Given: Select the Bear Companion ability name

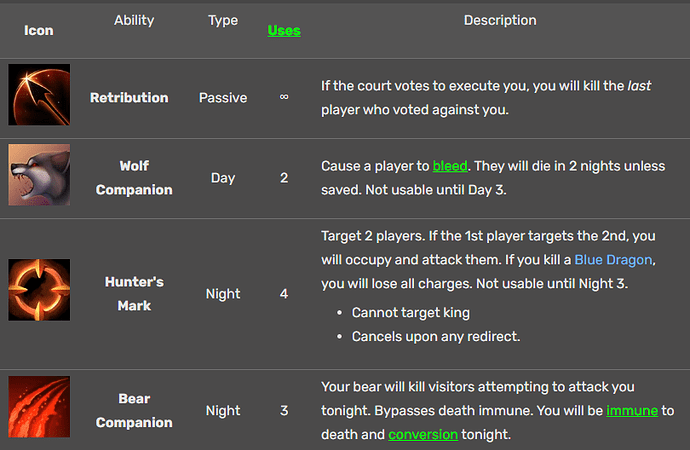Looking at the screenshot, I should (x=134, y=410).
